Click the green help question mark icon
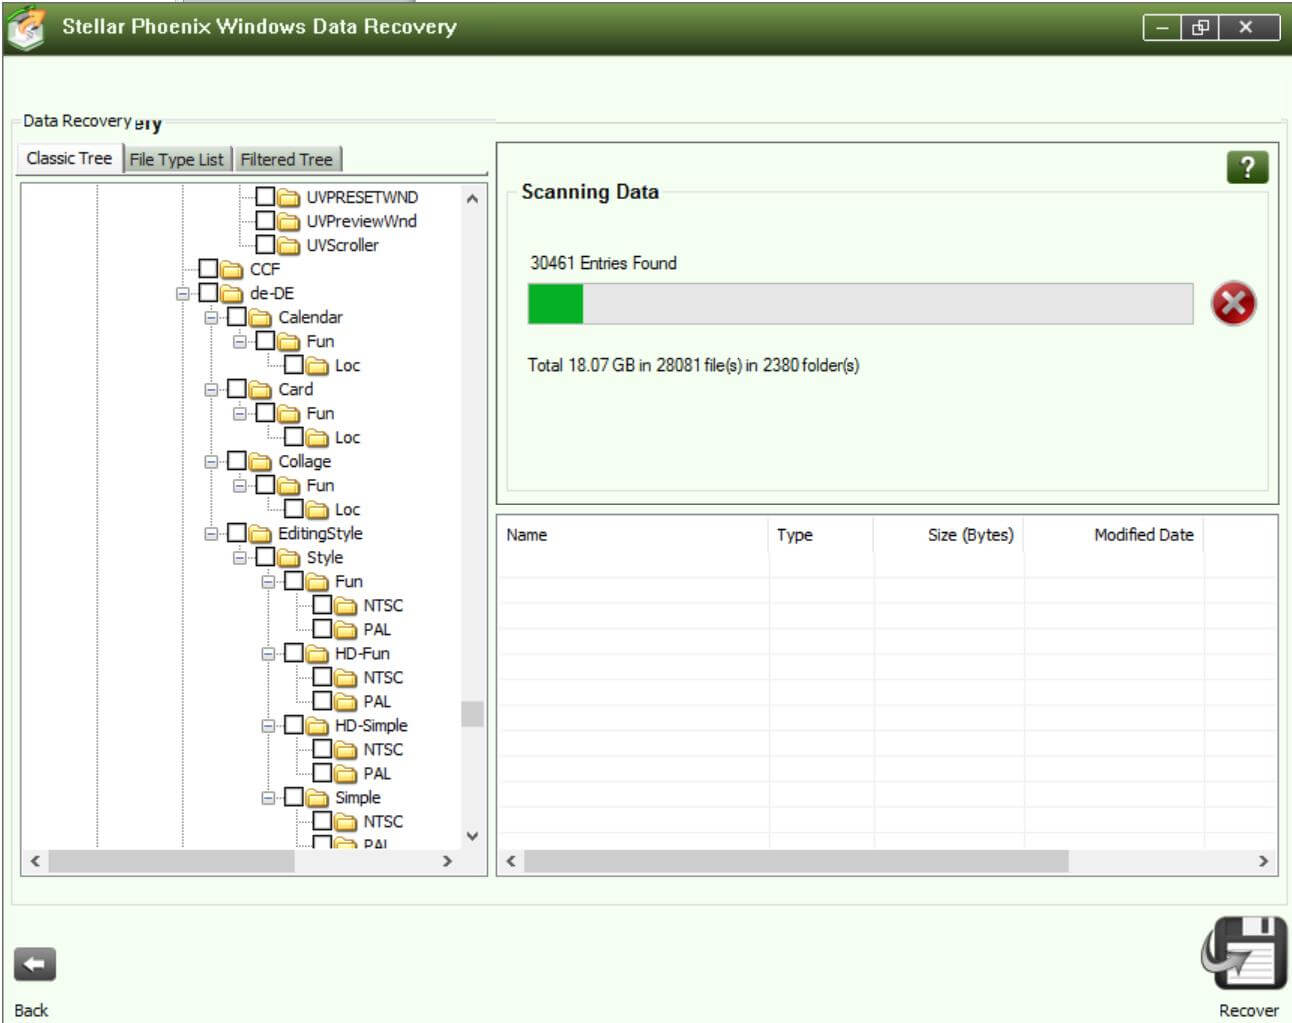This screenshot has width=1292, height=1023. [x=1246, y=167]
